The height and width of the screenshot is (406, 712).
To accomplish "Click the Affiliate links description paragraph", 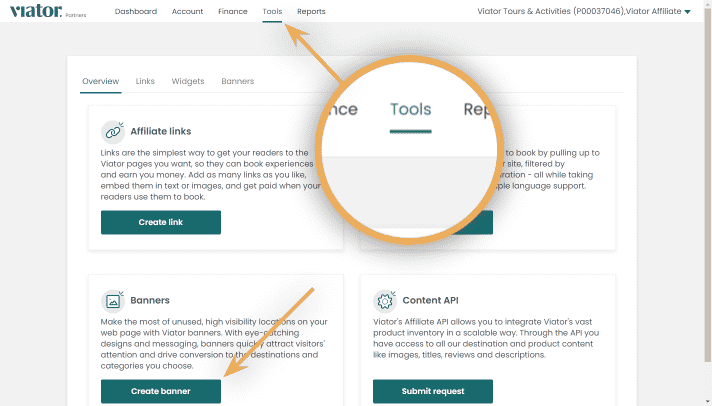I will click(x=210, y=175).
